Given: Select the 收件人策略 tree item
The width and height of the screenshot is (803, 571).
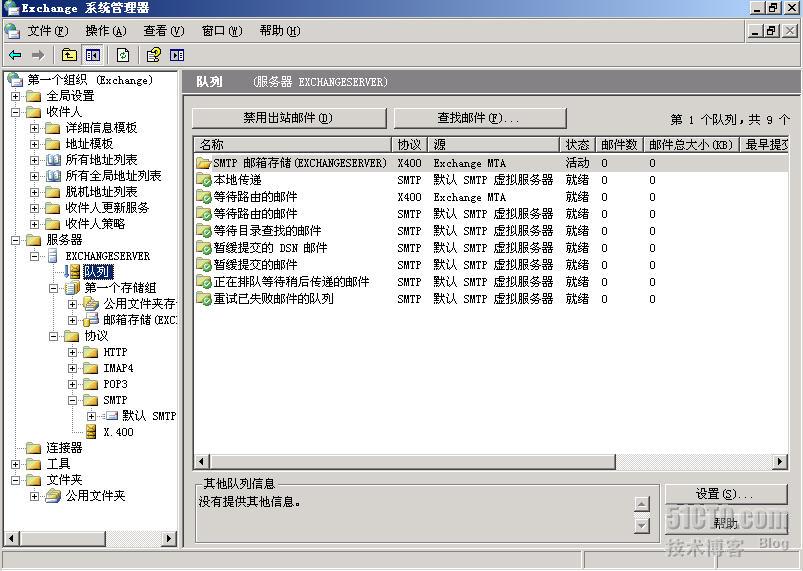Looking at the screenshot, I should coord(95,224).
